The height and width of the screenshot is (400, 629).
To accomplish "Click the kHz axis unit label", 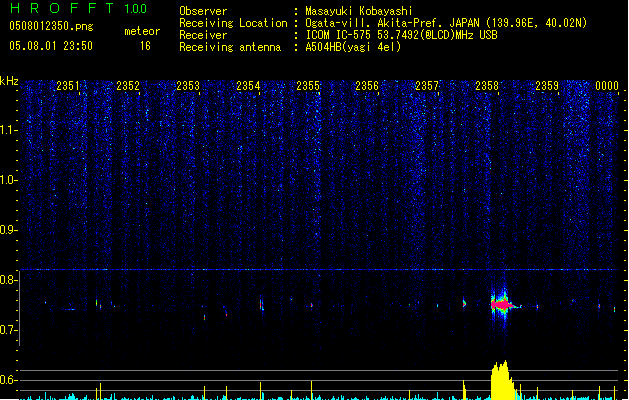I will [x=9, y=81].
